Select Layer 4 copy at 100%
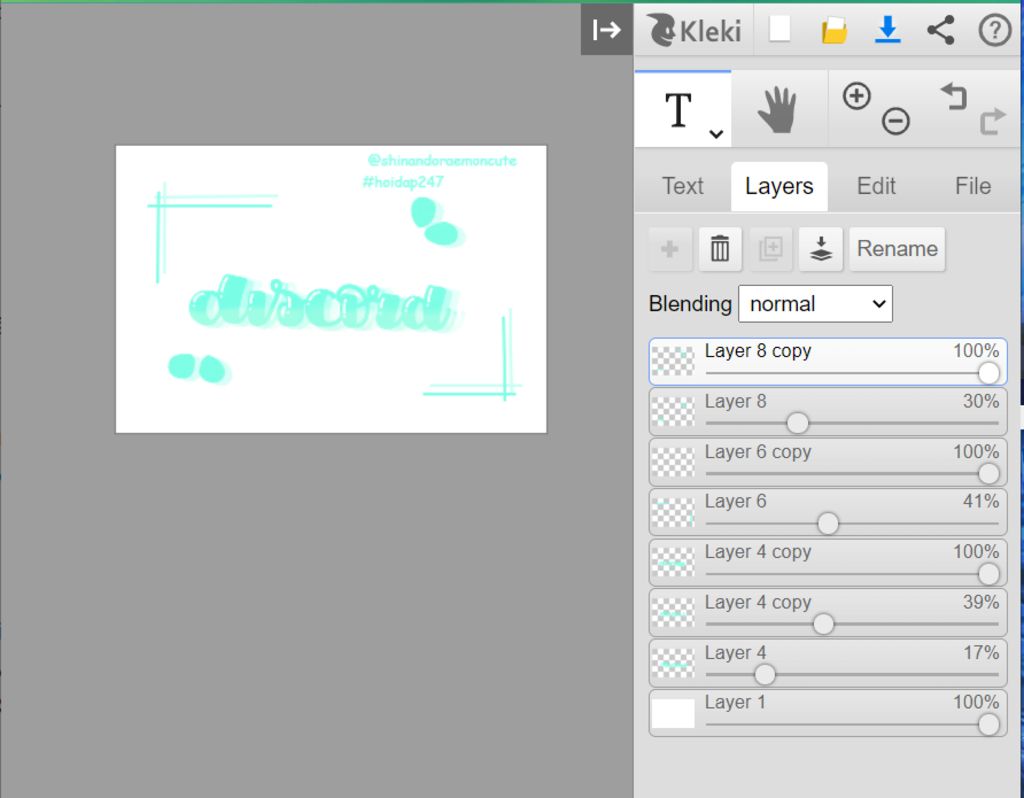 tap(827, 562)
